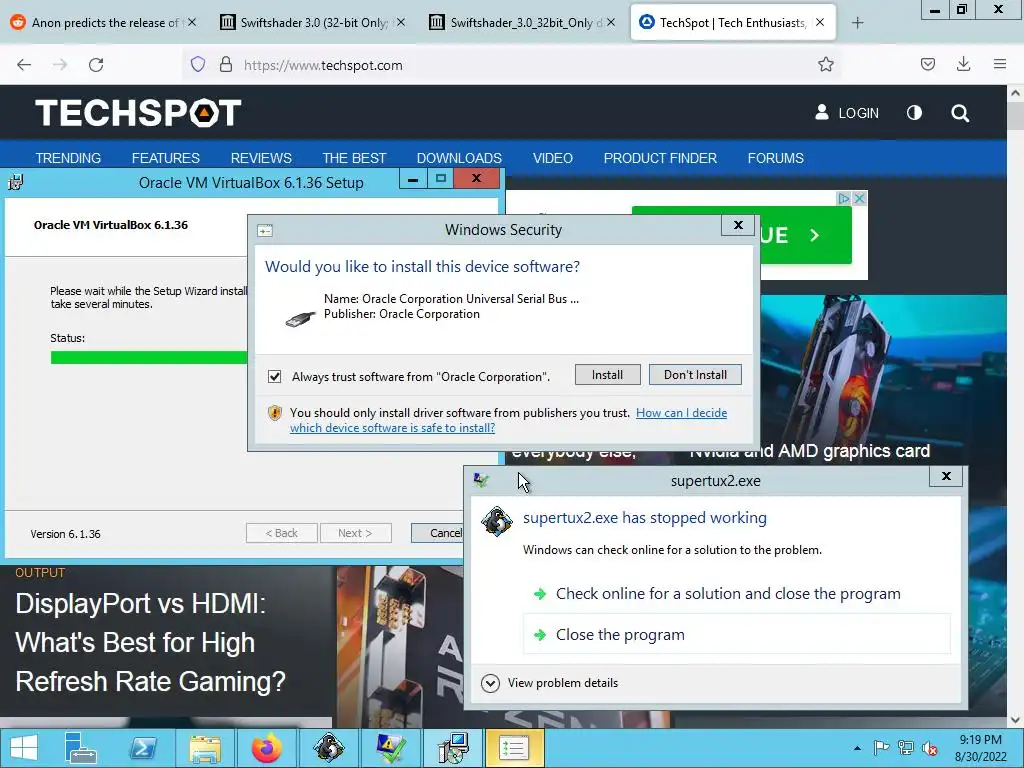Click the ad info AdChoices icon
The image size is (1024, 768).
pyautogui.click(x=844, y=198)
